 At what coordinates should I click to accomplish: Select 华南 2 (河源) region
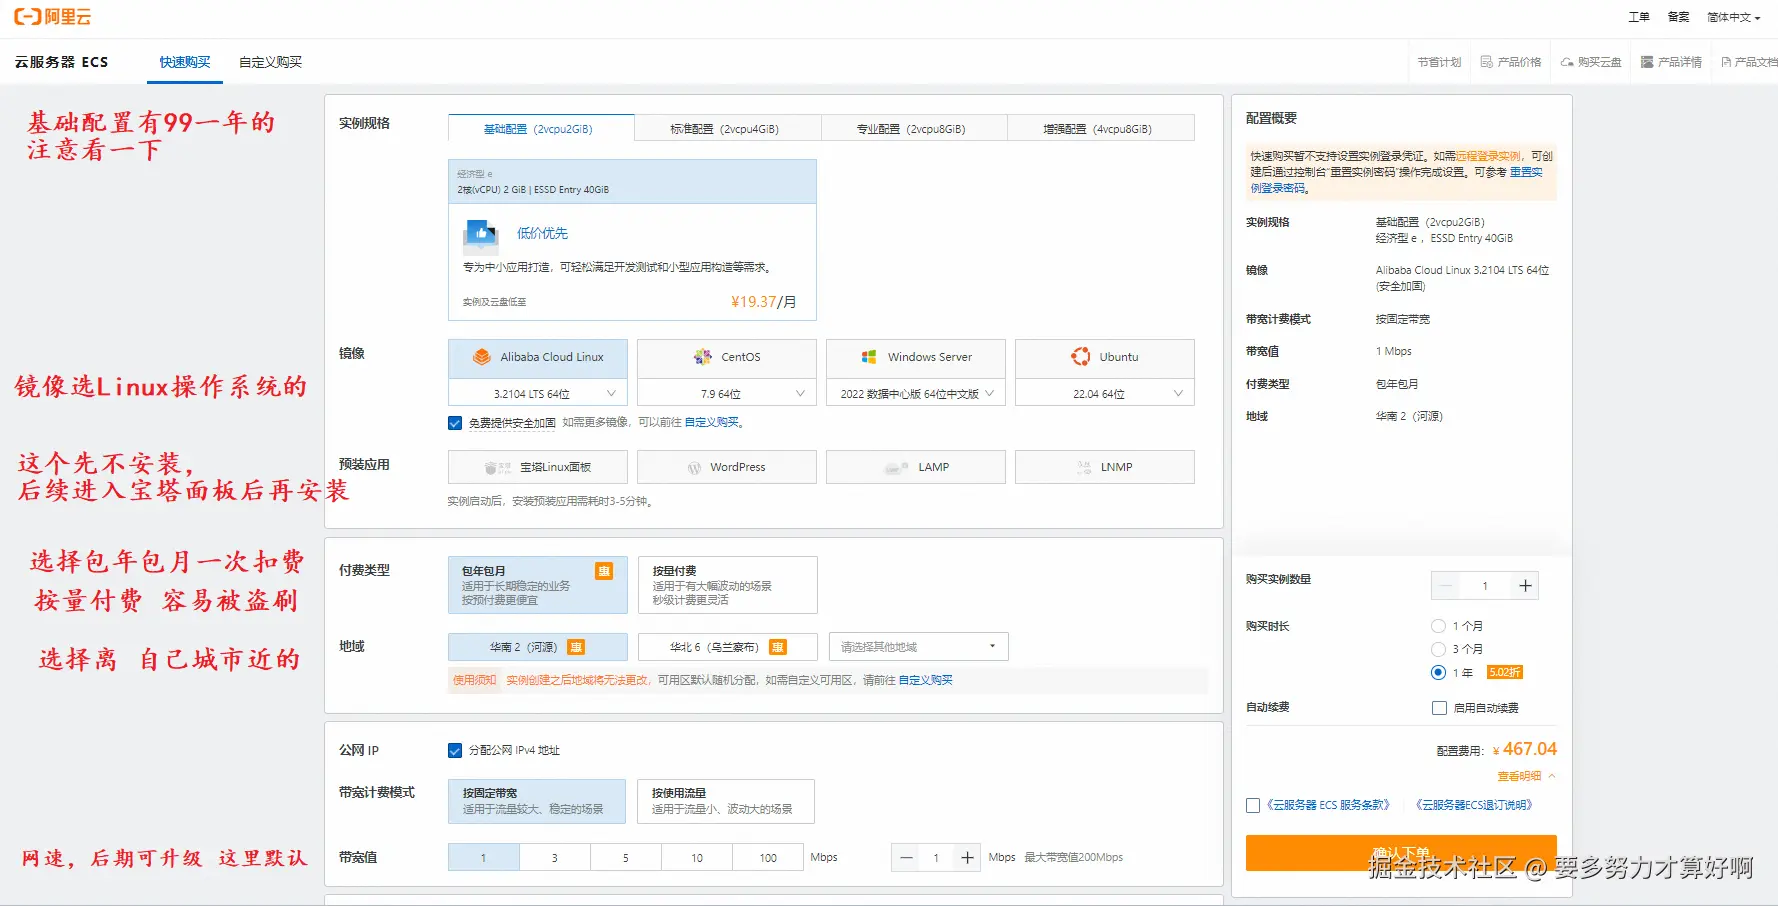click(x=538, y=647)
